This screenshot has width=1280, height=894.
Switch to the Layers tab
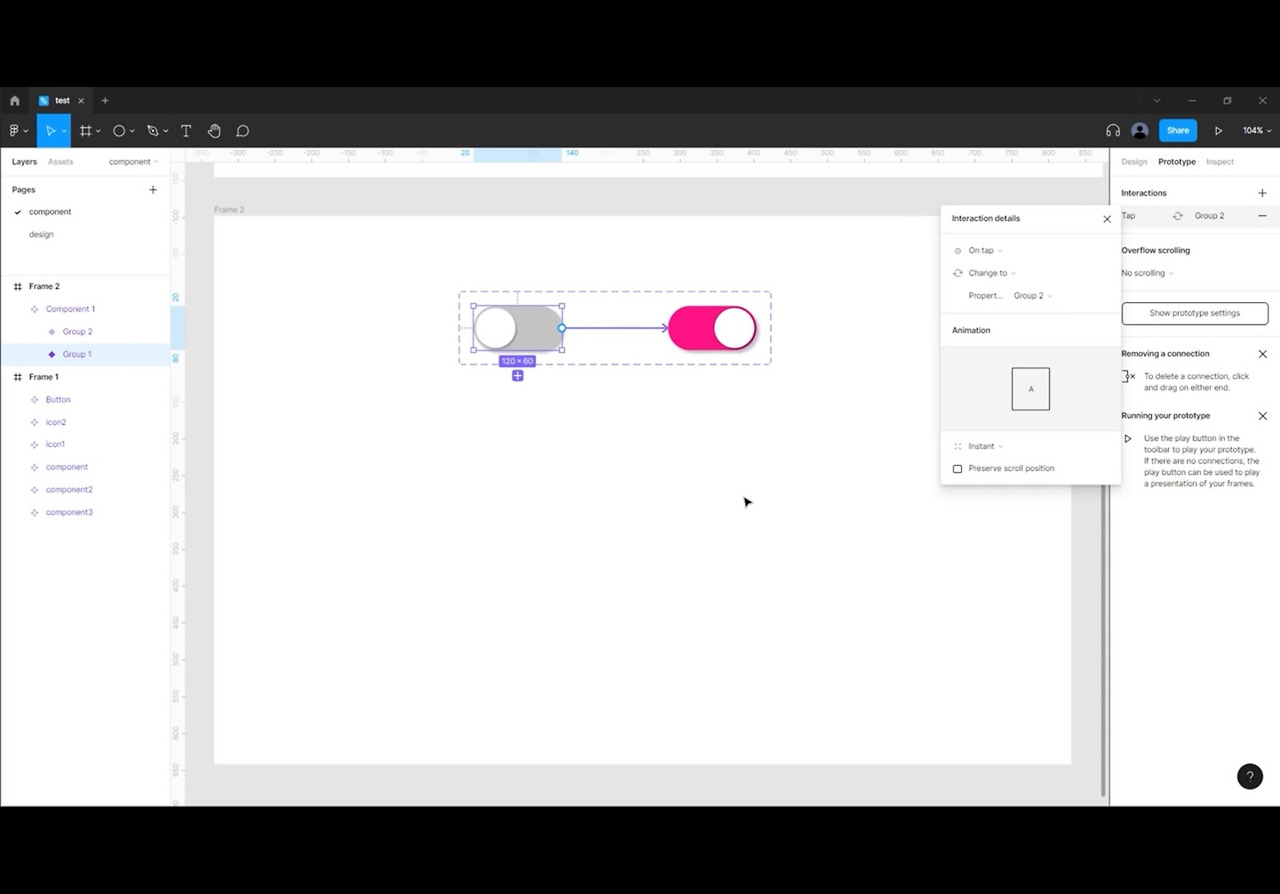(x=24, y=162)
